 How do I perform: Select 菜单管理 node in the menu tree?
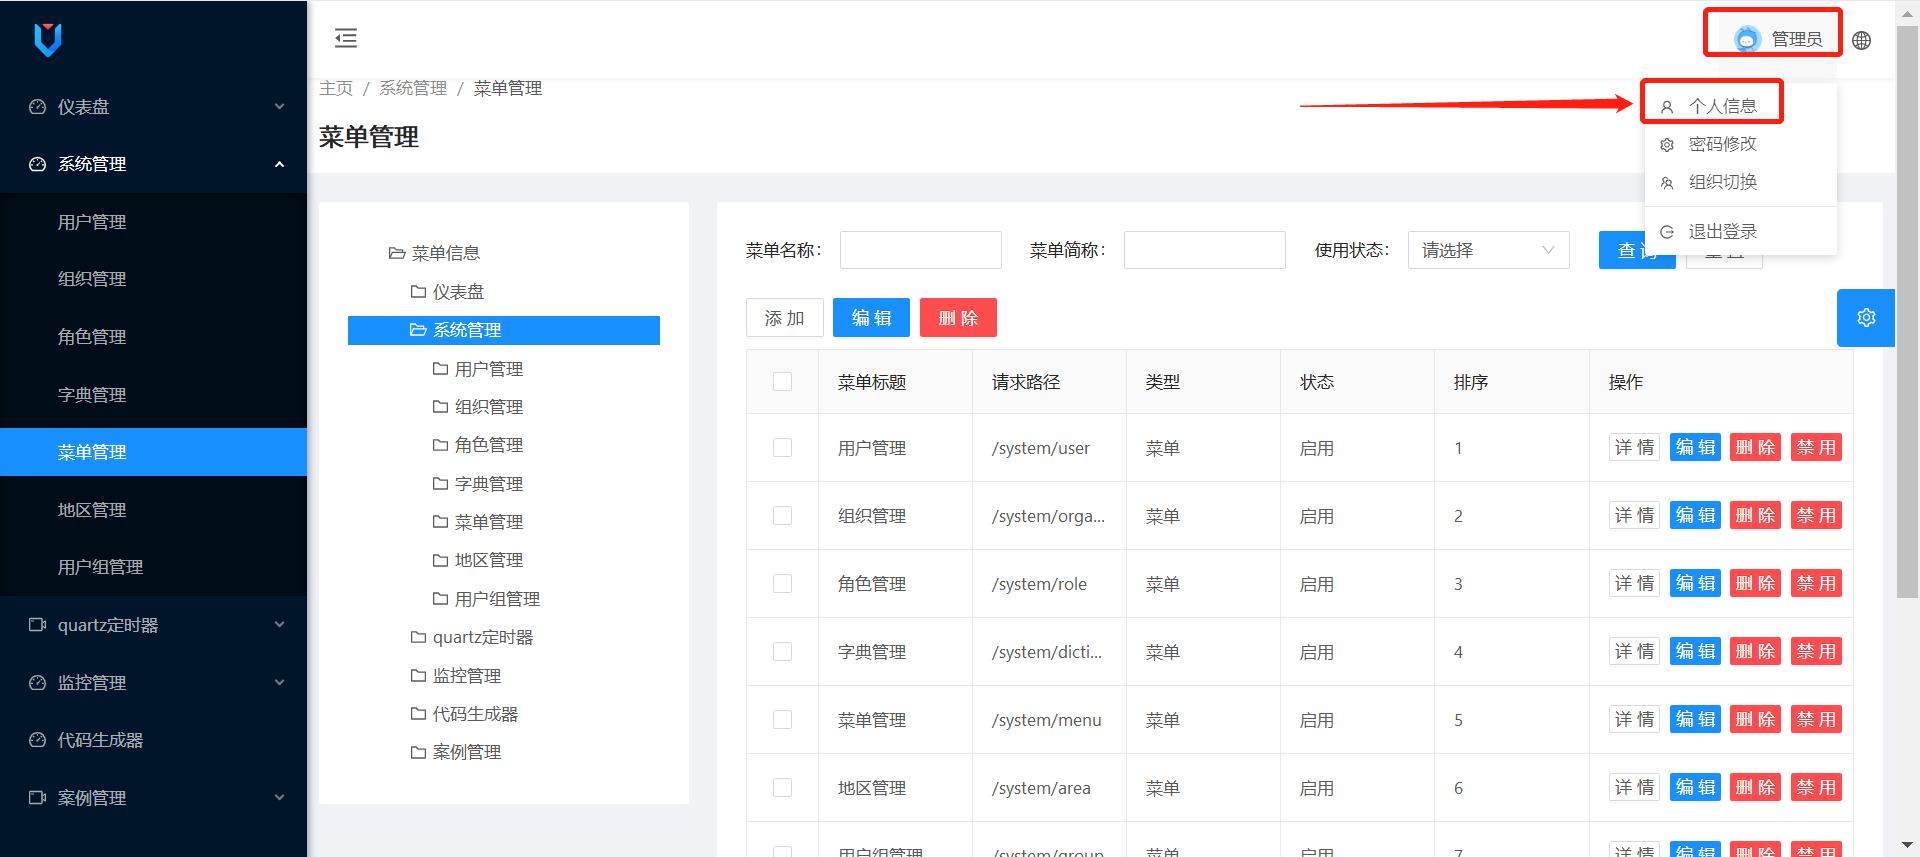pyautogui.click(x=489, y=522)
